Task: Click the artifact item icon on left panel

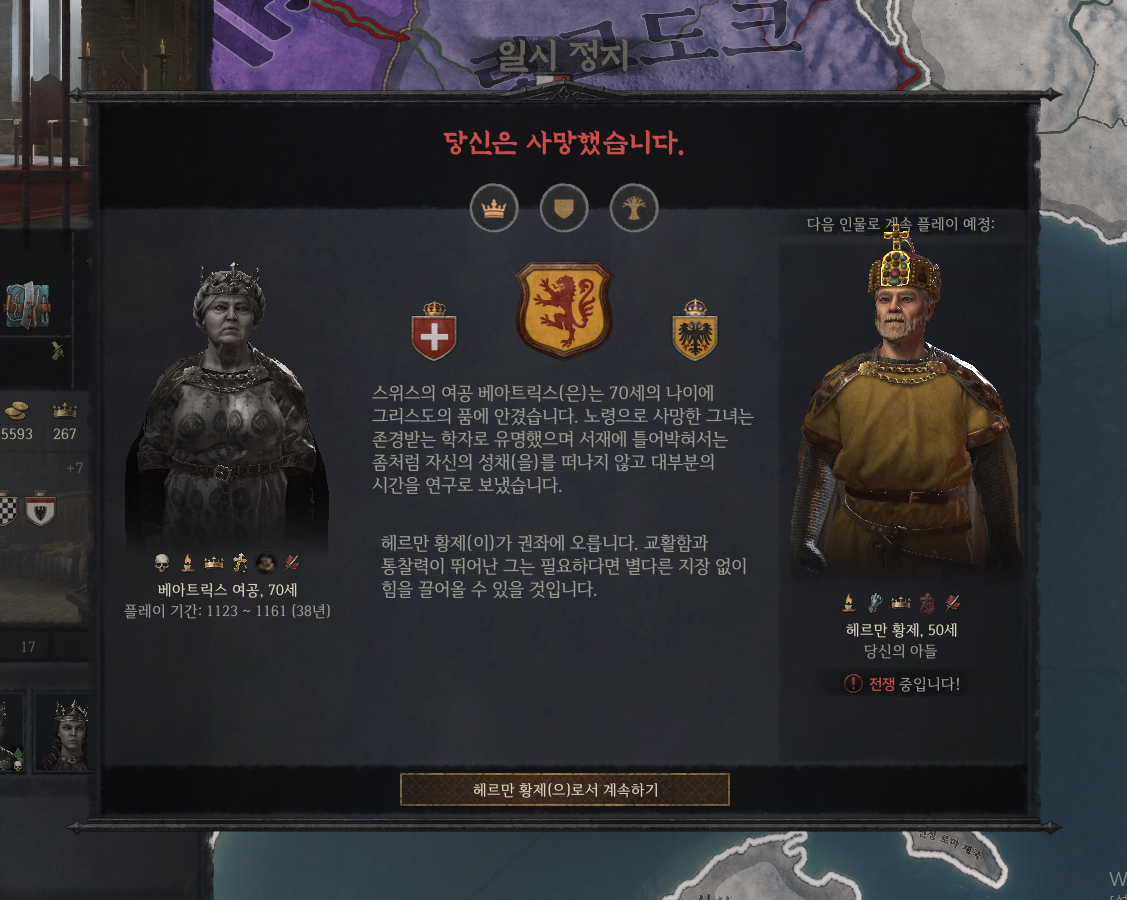Action: pos(27,306)
